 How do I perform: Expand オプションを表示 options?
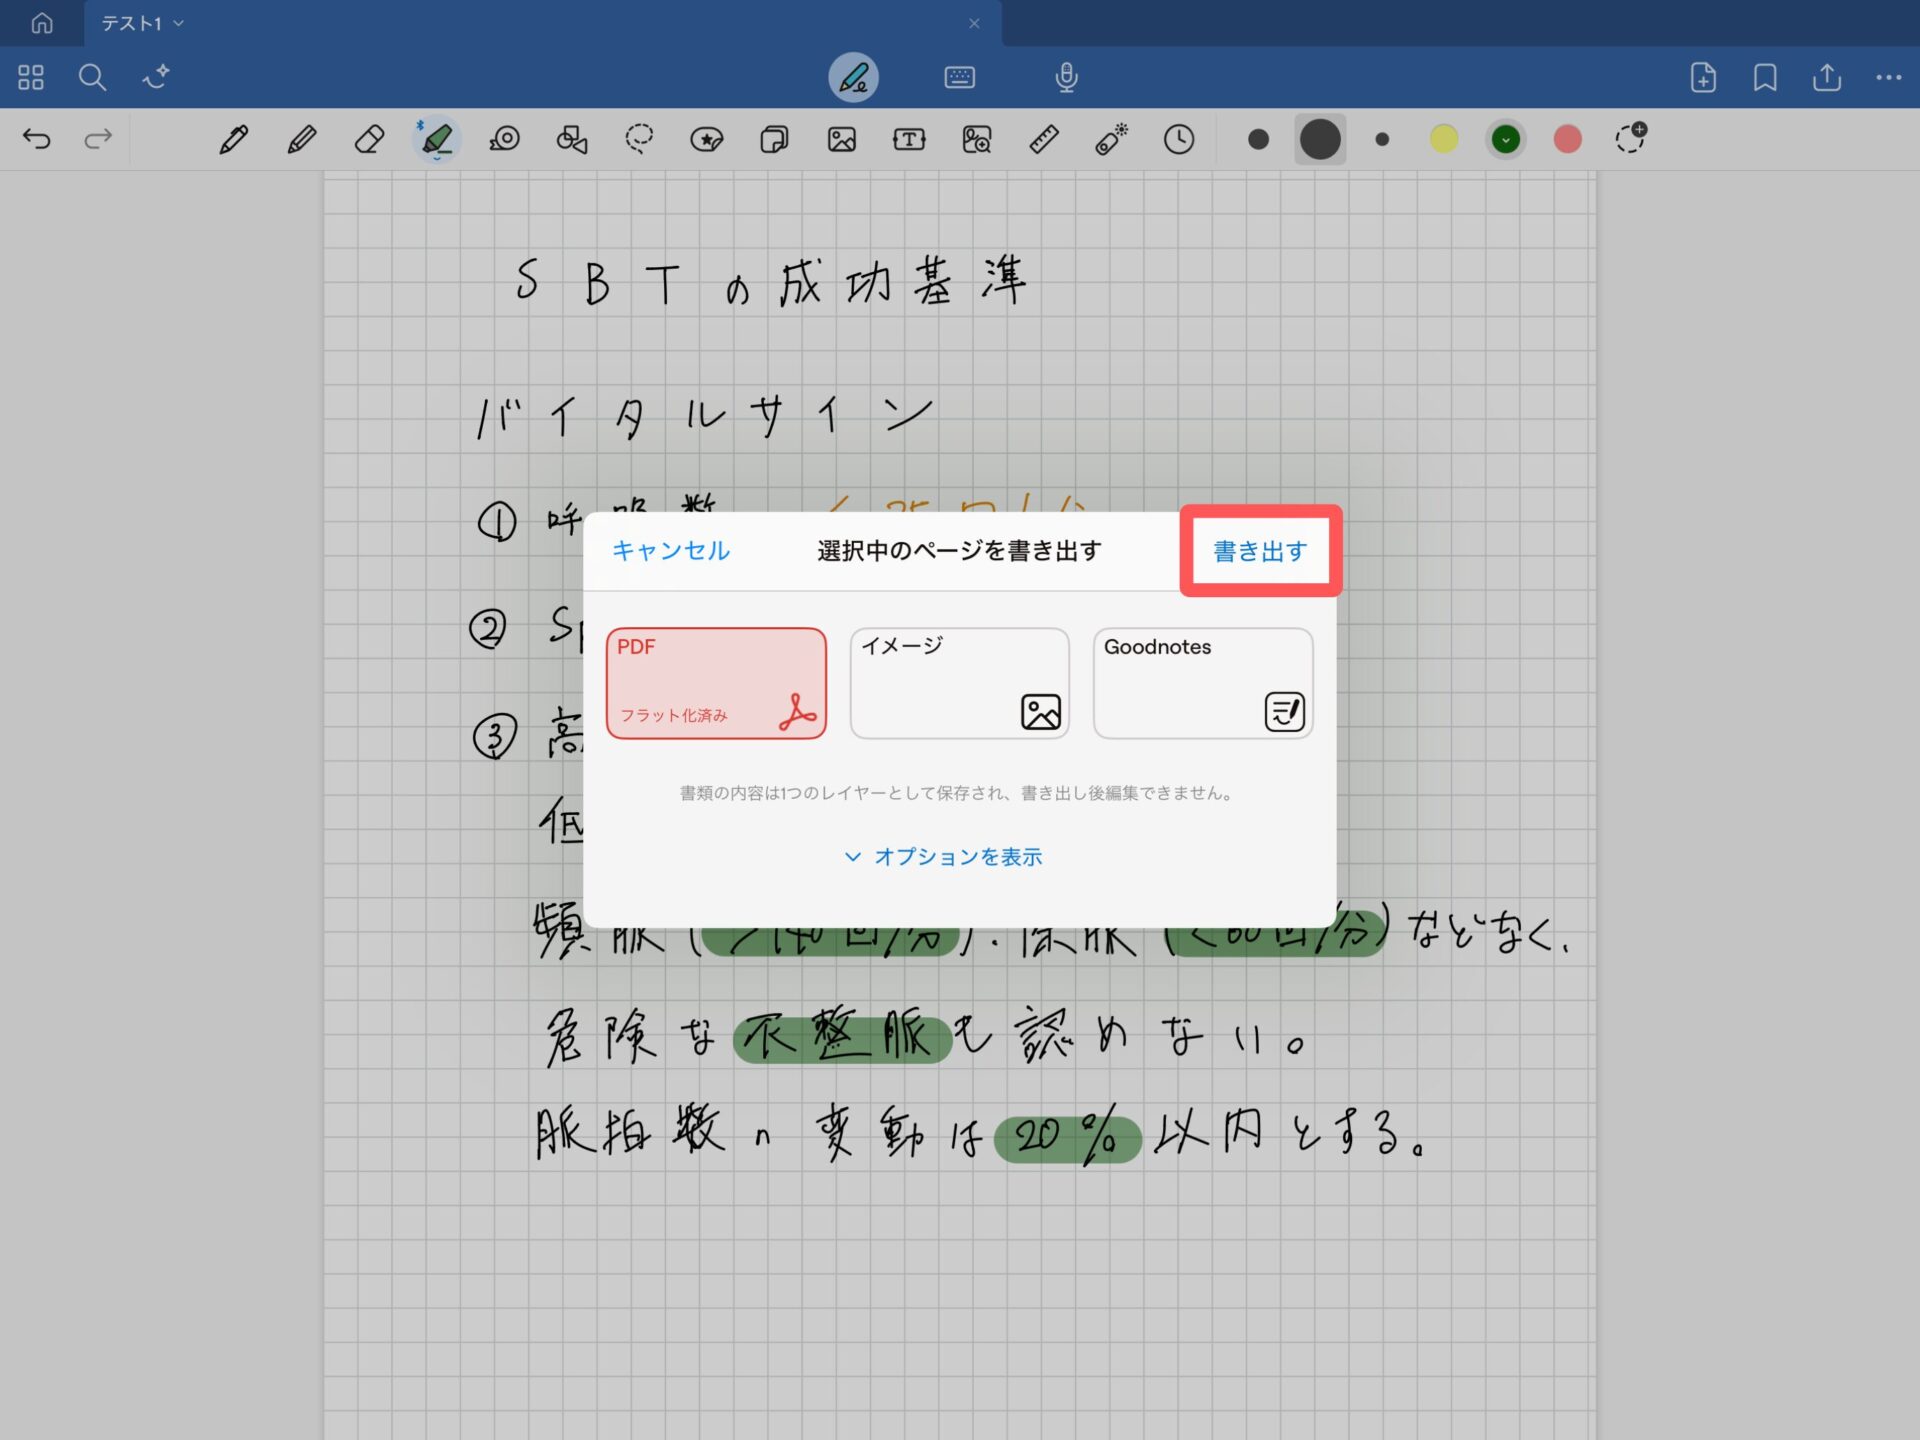[944, 857]
